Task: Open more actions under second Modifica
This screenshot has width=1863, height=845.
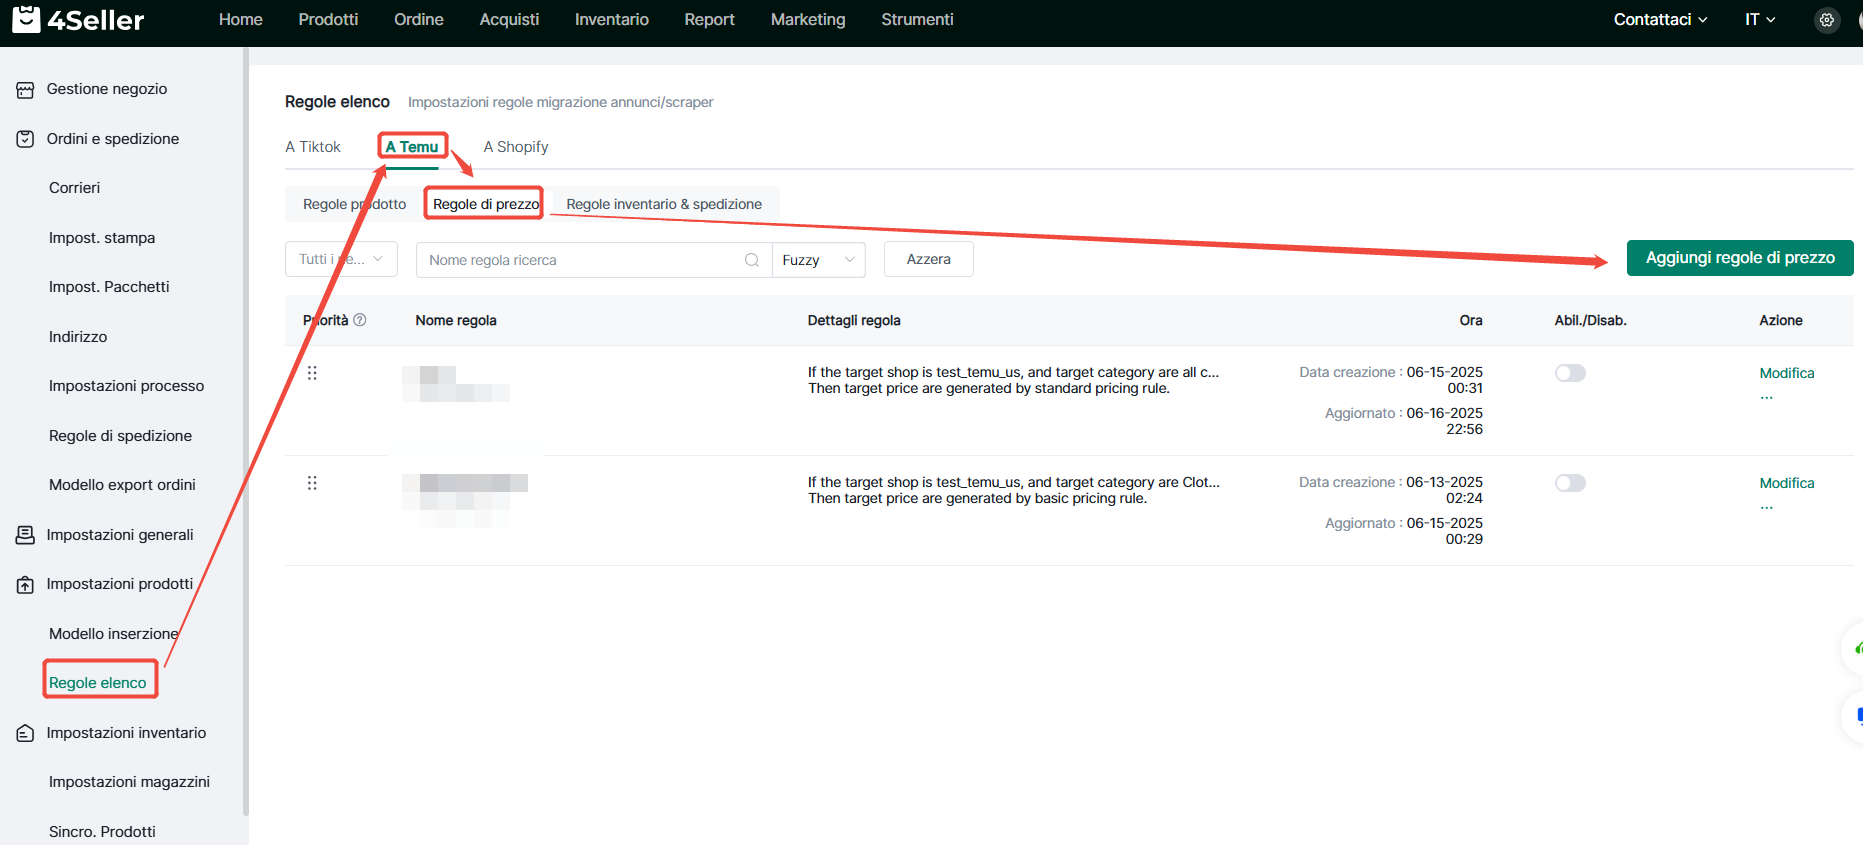Action: pos(1767,506)
